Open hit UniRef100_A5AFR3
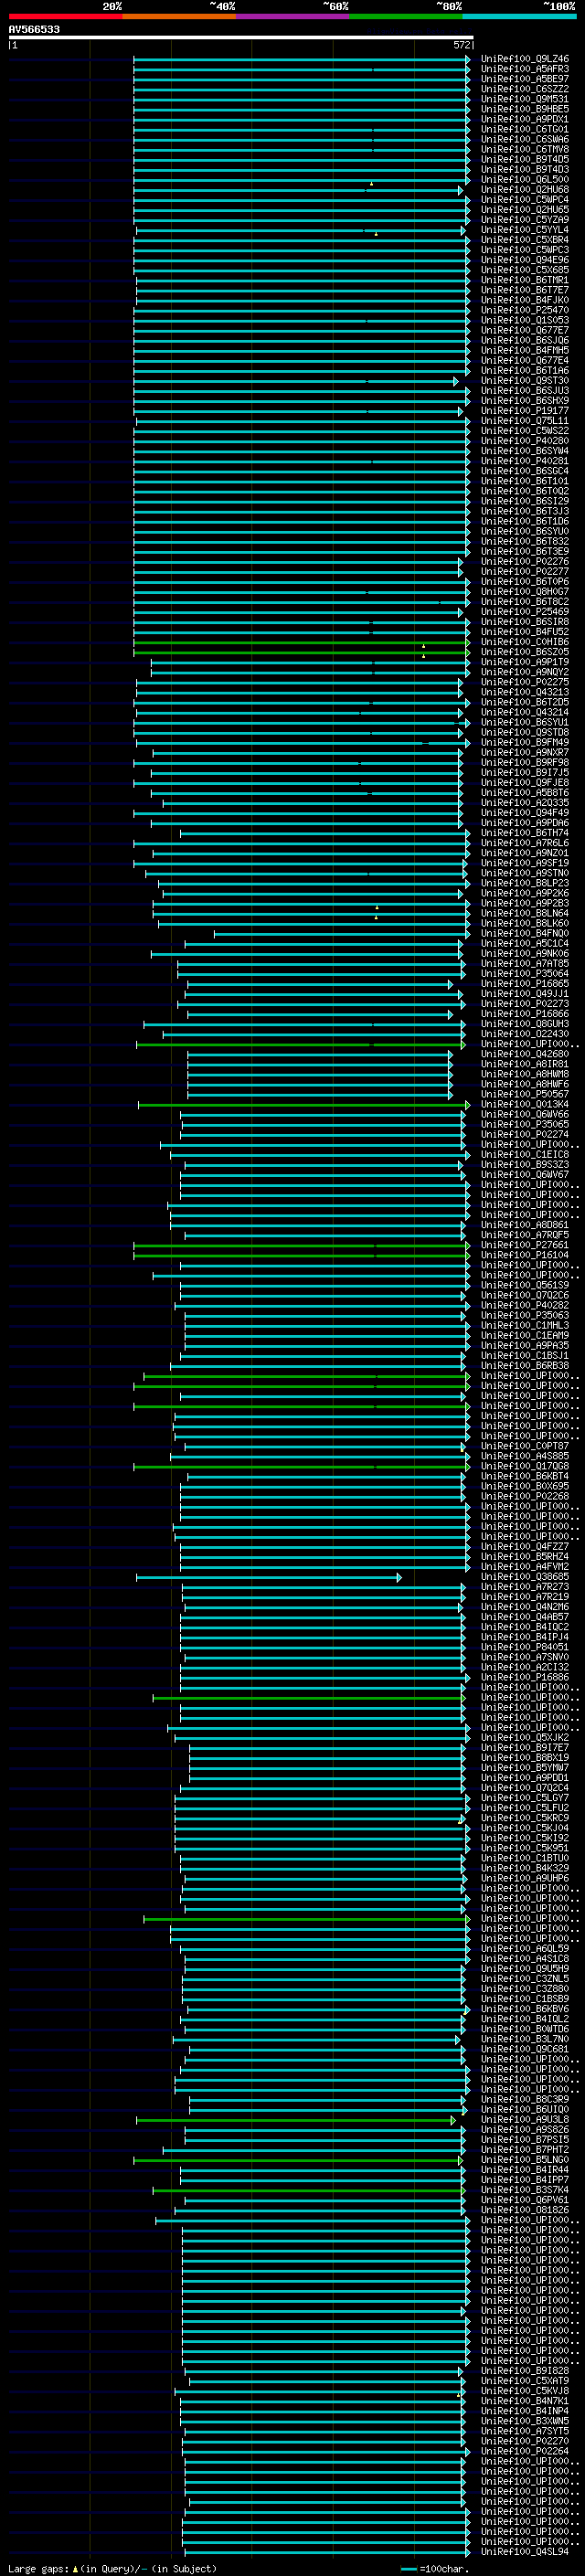This screenshot has height=2576, width=585. click(525, 69)
